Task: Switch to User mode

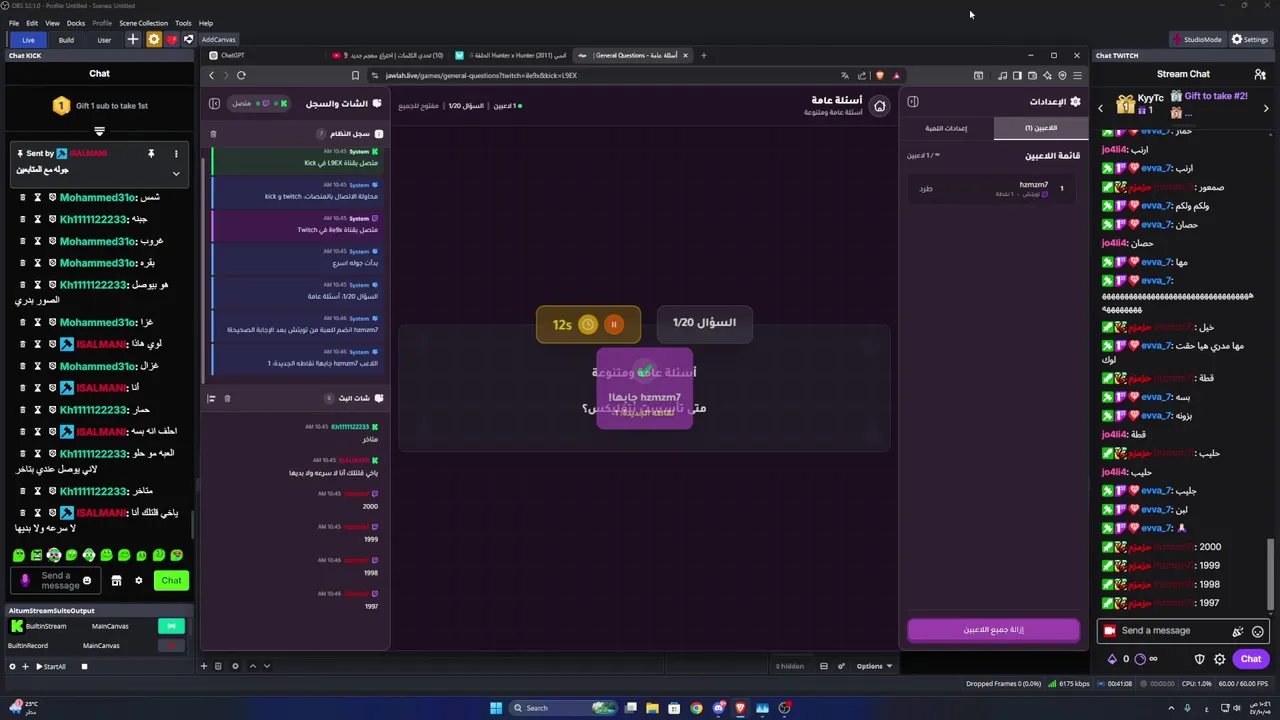Action: click(104, 40)
